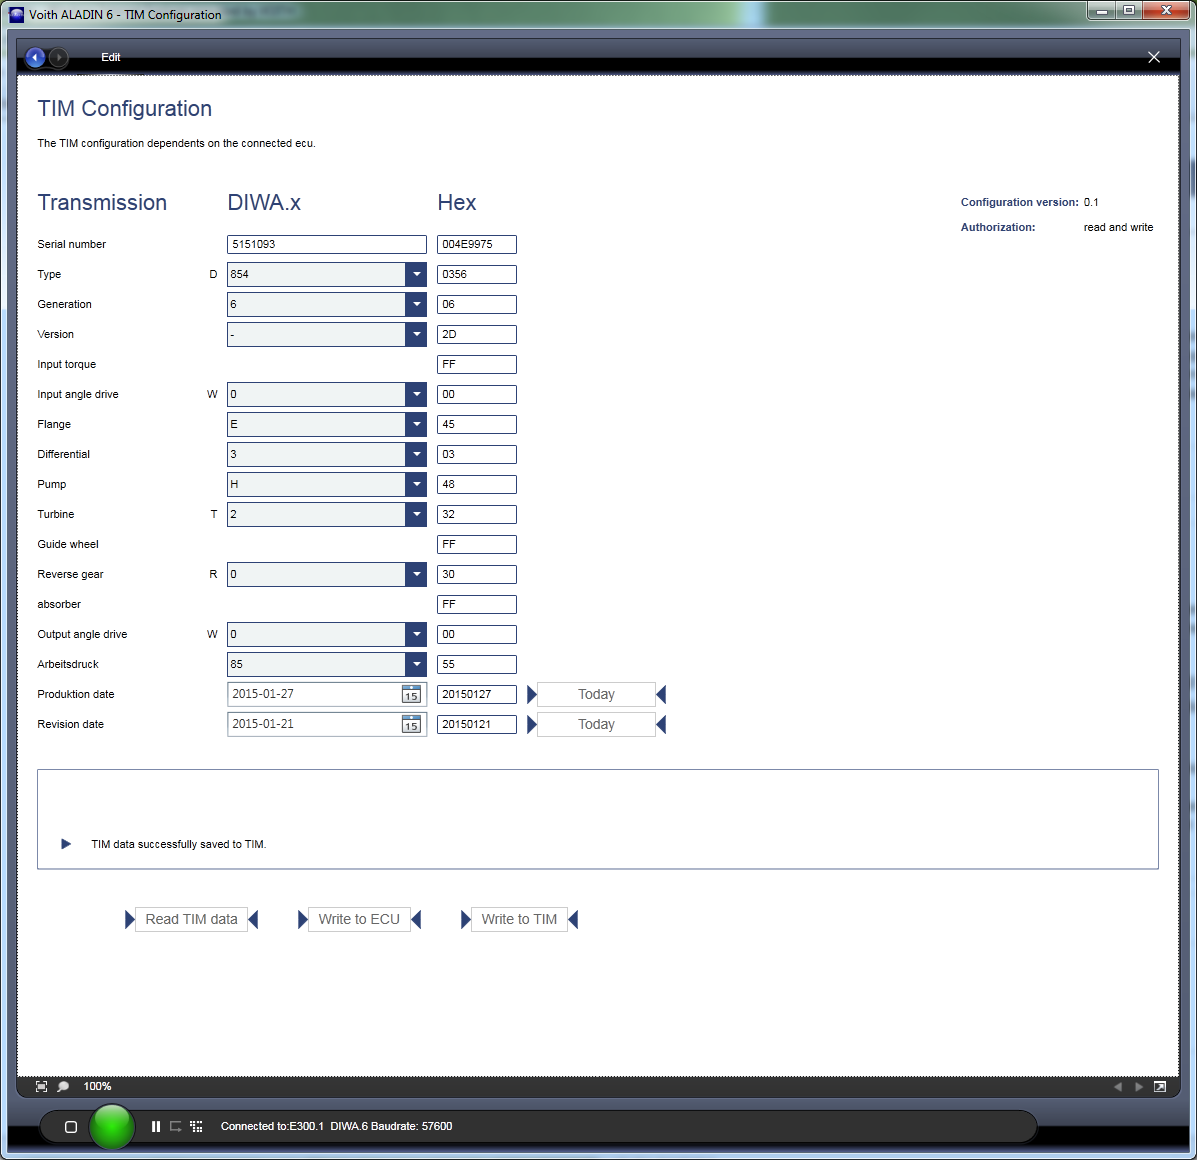The height and width of the screenshot is (1160, 1197).
Task: Click the hex date field 20150121
Action: 477,724
